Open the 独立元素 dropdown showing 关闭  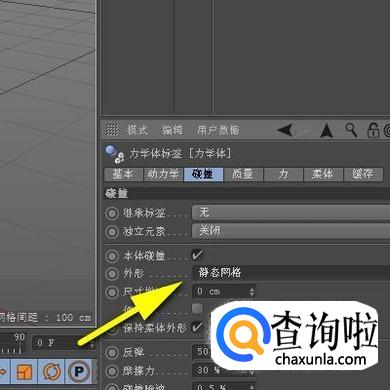click(291, 231)
